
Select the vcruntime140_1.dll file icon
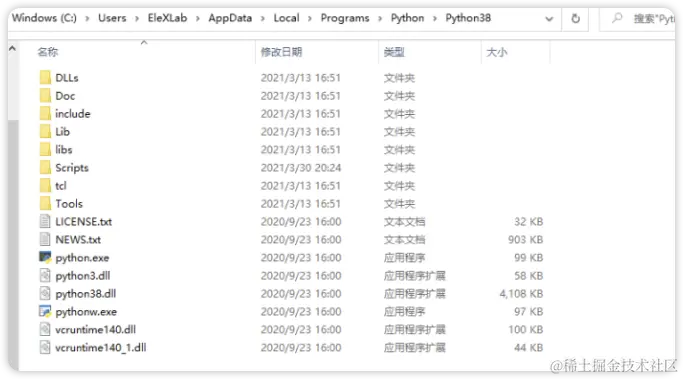[x=45, y=348]
